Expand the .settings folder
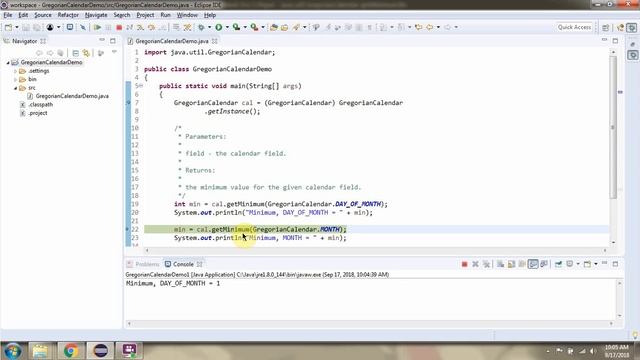Image resolution: width=640 pixels, height=360 pixels. [x=16, y=71]
